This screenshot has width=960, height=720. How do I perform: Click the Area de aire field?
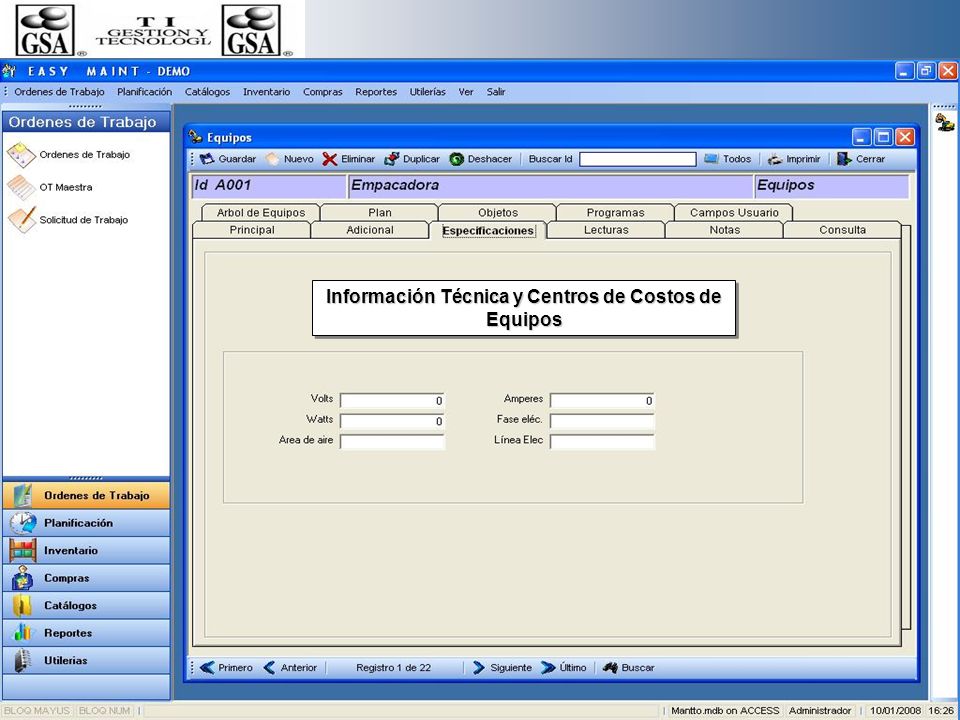tap(392, 441)
